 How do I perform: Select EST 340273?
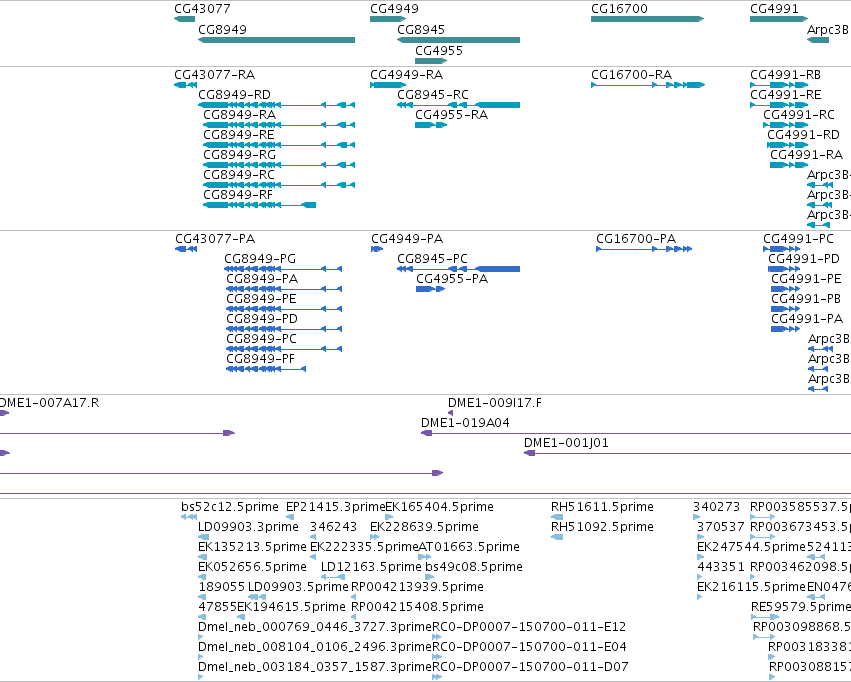696,517
